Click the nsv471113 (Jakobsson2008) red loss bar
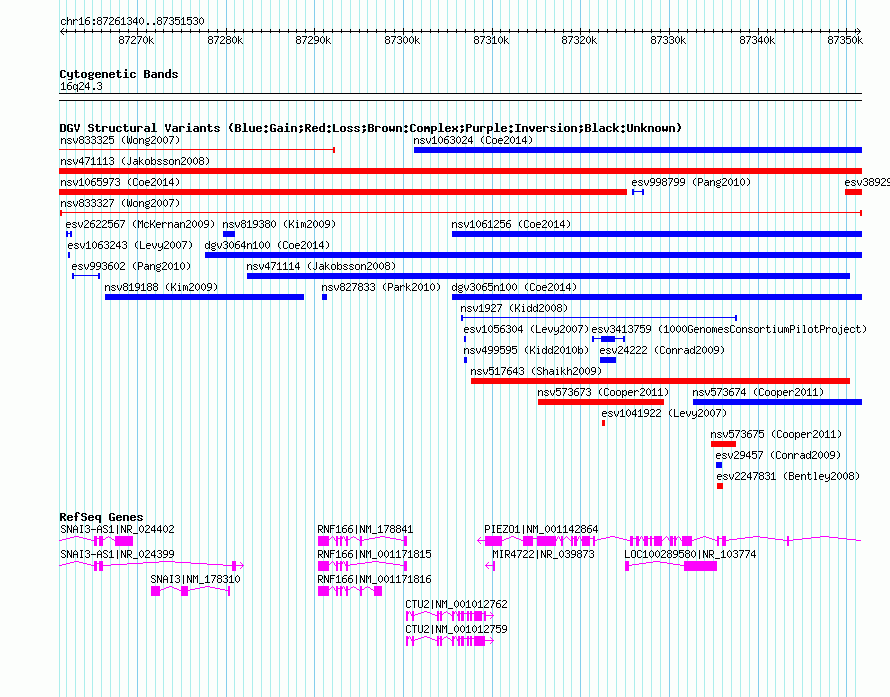Image resolution: width=890 pixels, height=697 pixels. [x=461, y=171]
